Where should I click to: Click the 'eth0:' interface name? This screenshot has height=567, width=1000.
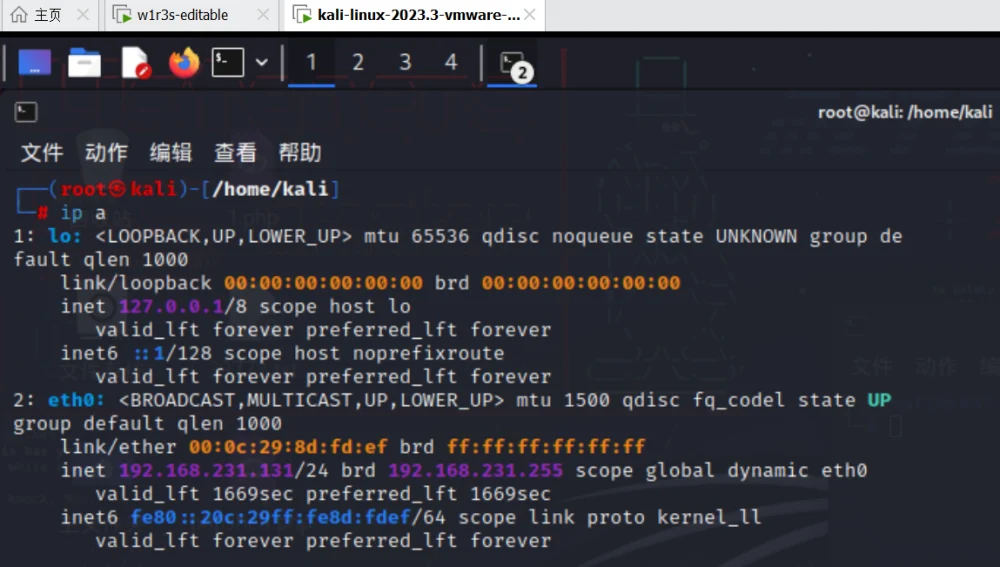click(x=76, y=400)
